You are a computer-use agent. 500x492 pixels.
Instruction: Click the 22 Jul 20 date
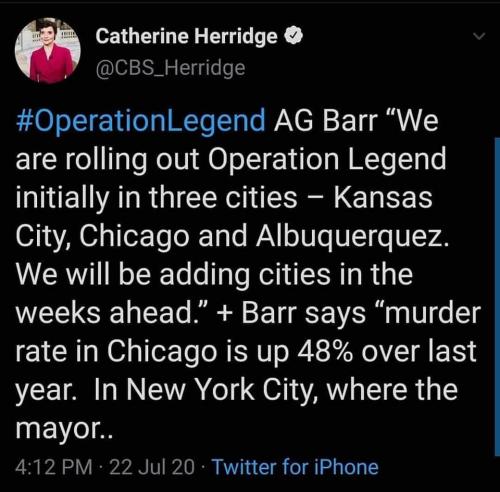pos(152,467)
